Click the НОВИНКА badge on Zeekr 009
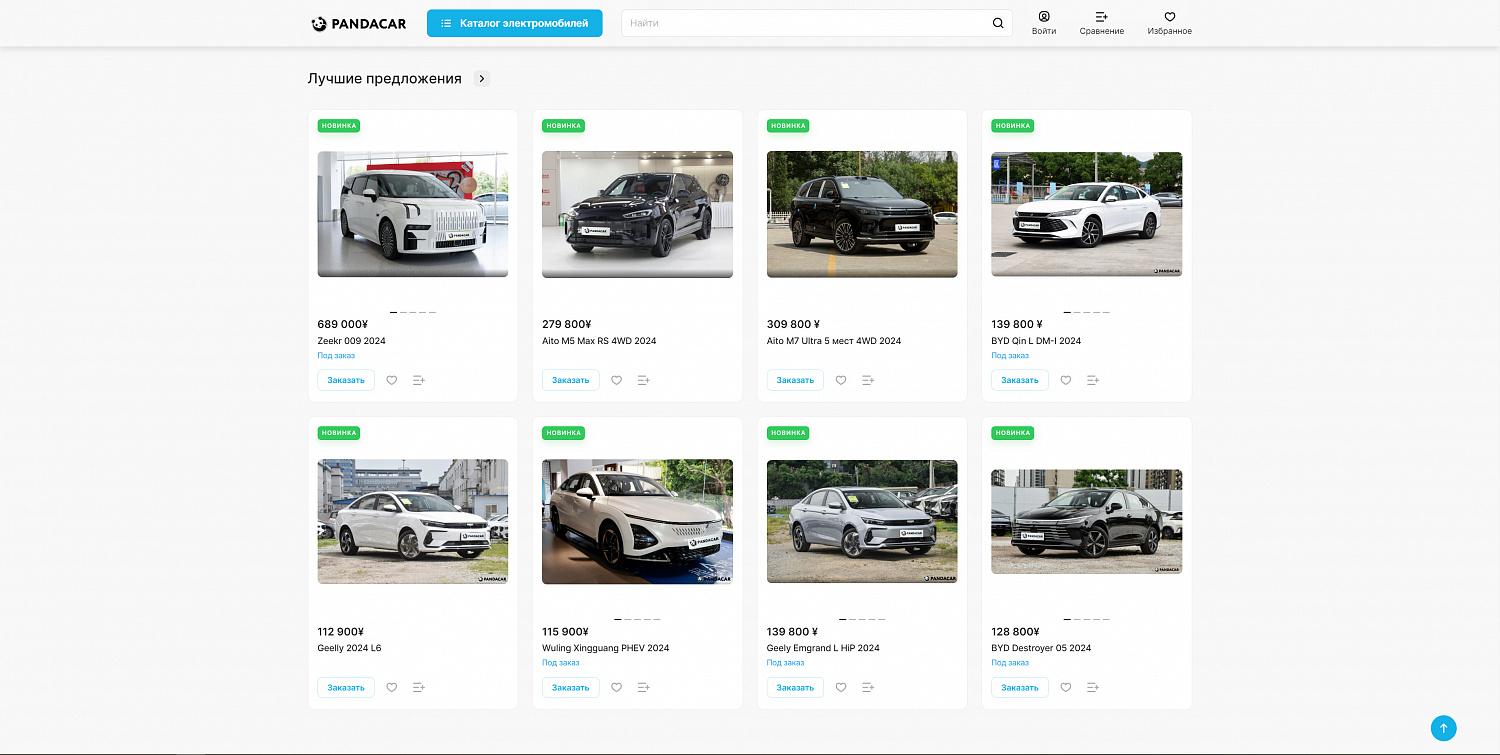Image resolution: width=1500 pixels, height=755 pixels. click(x=339, y=126)
